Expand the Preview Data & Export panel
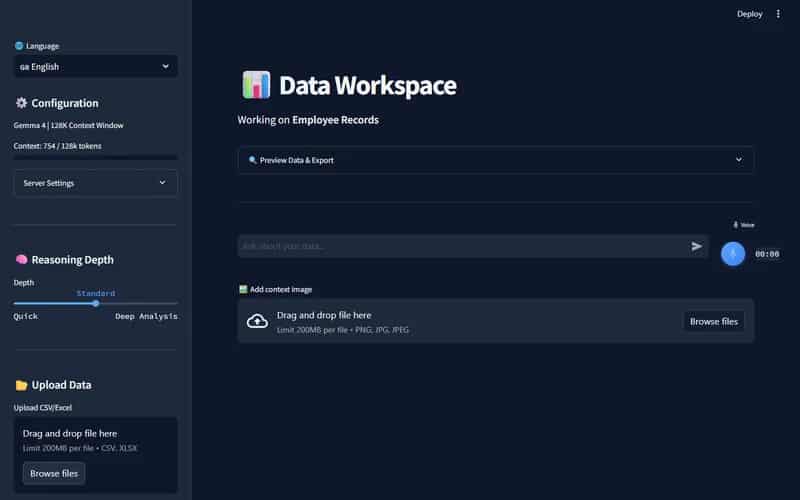Viewport: 800px width, 500px height. tap(495, 160)
